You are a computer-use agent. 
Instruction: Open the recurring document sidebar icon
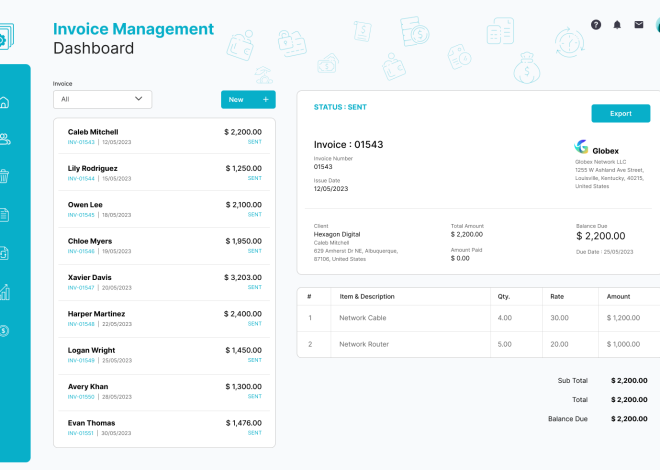tap(4, 253)
